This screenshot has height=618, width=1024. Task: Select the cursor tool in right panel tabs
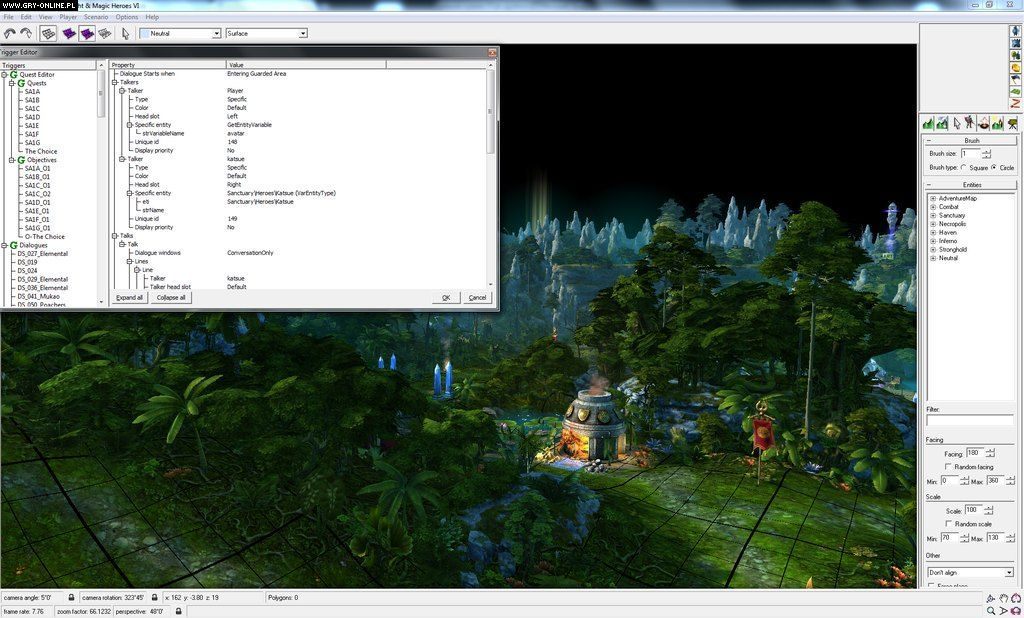pos(957,123)
